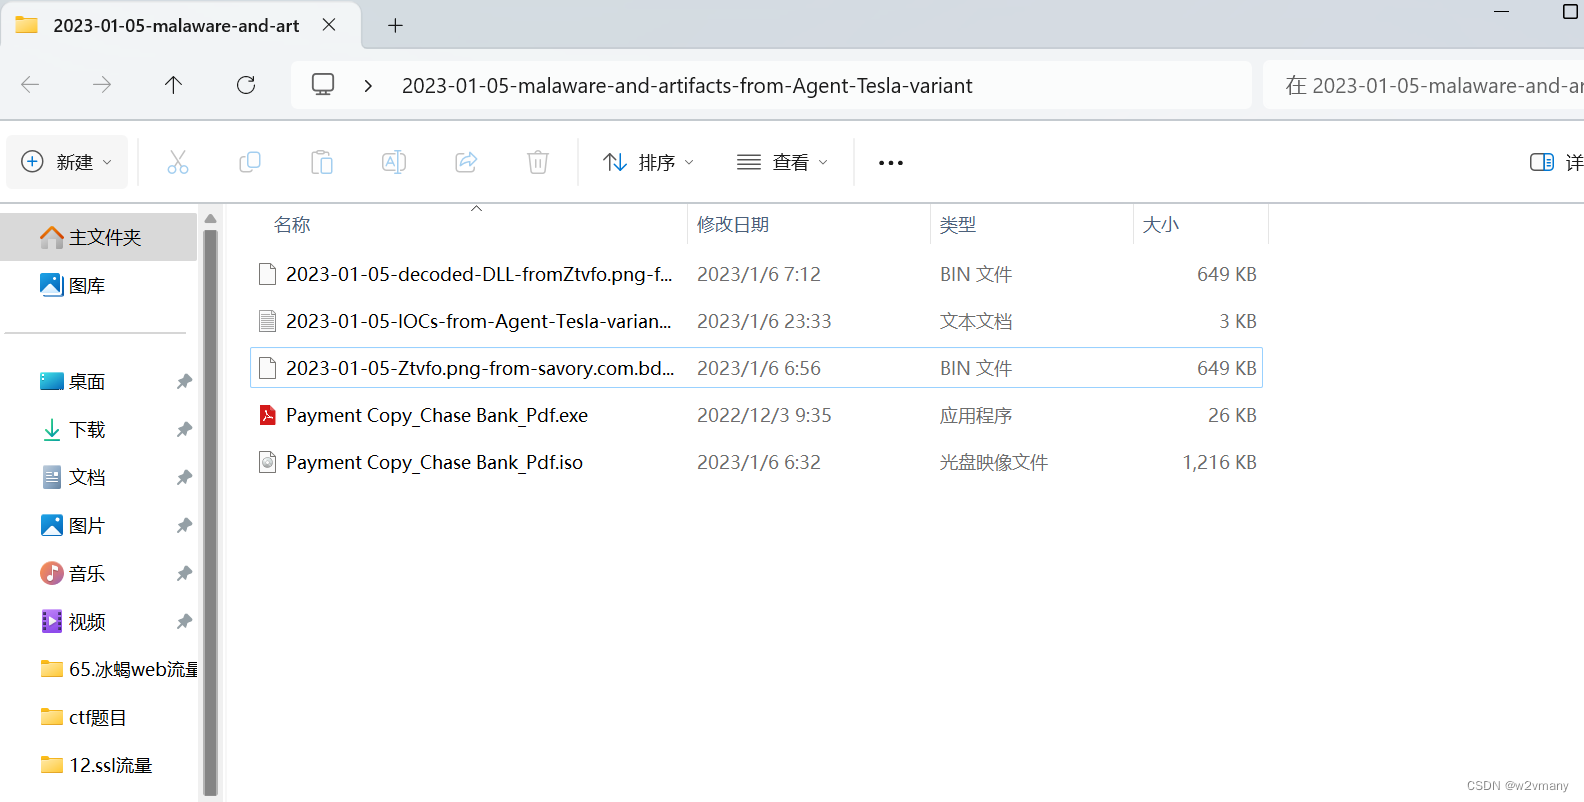1584x802 pixels.
Task: Click the Payment Copy_Chase Bank_Pdf.iso disc icon
Action: (267, 462)
